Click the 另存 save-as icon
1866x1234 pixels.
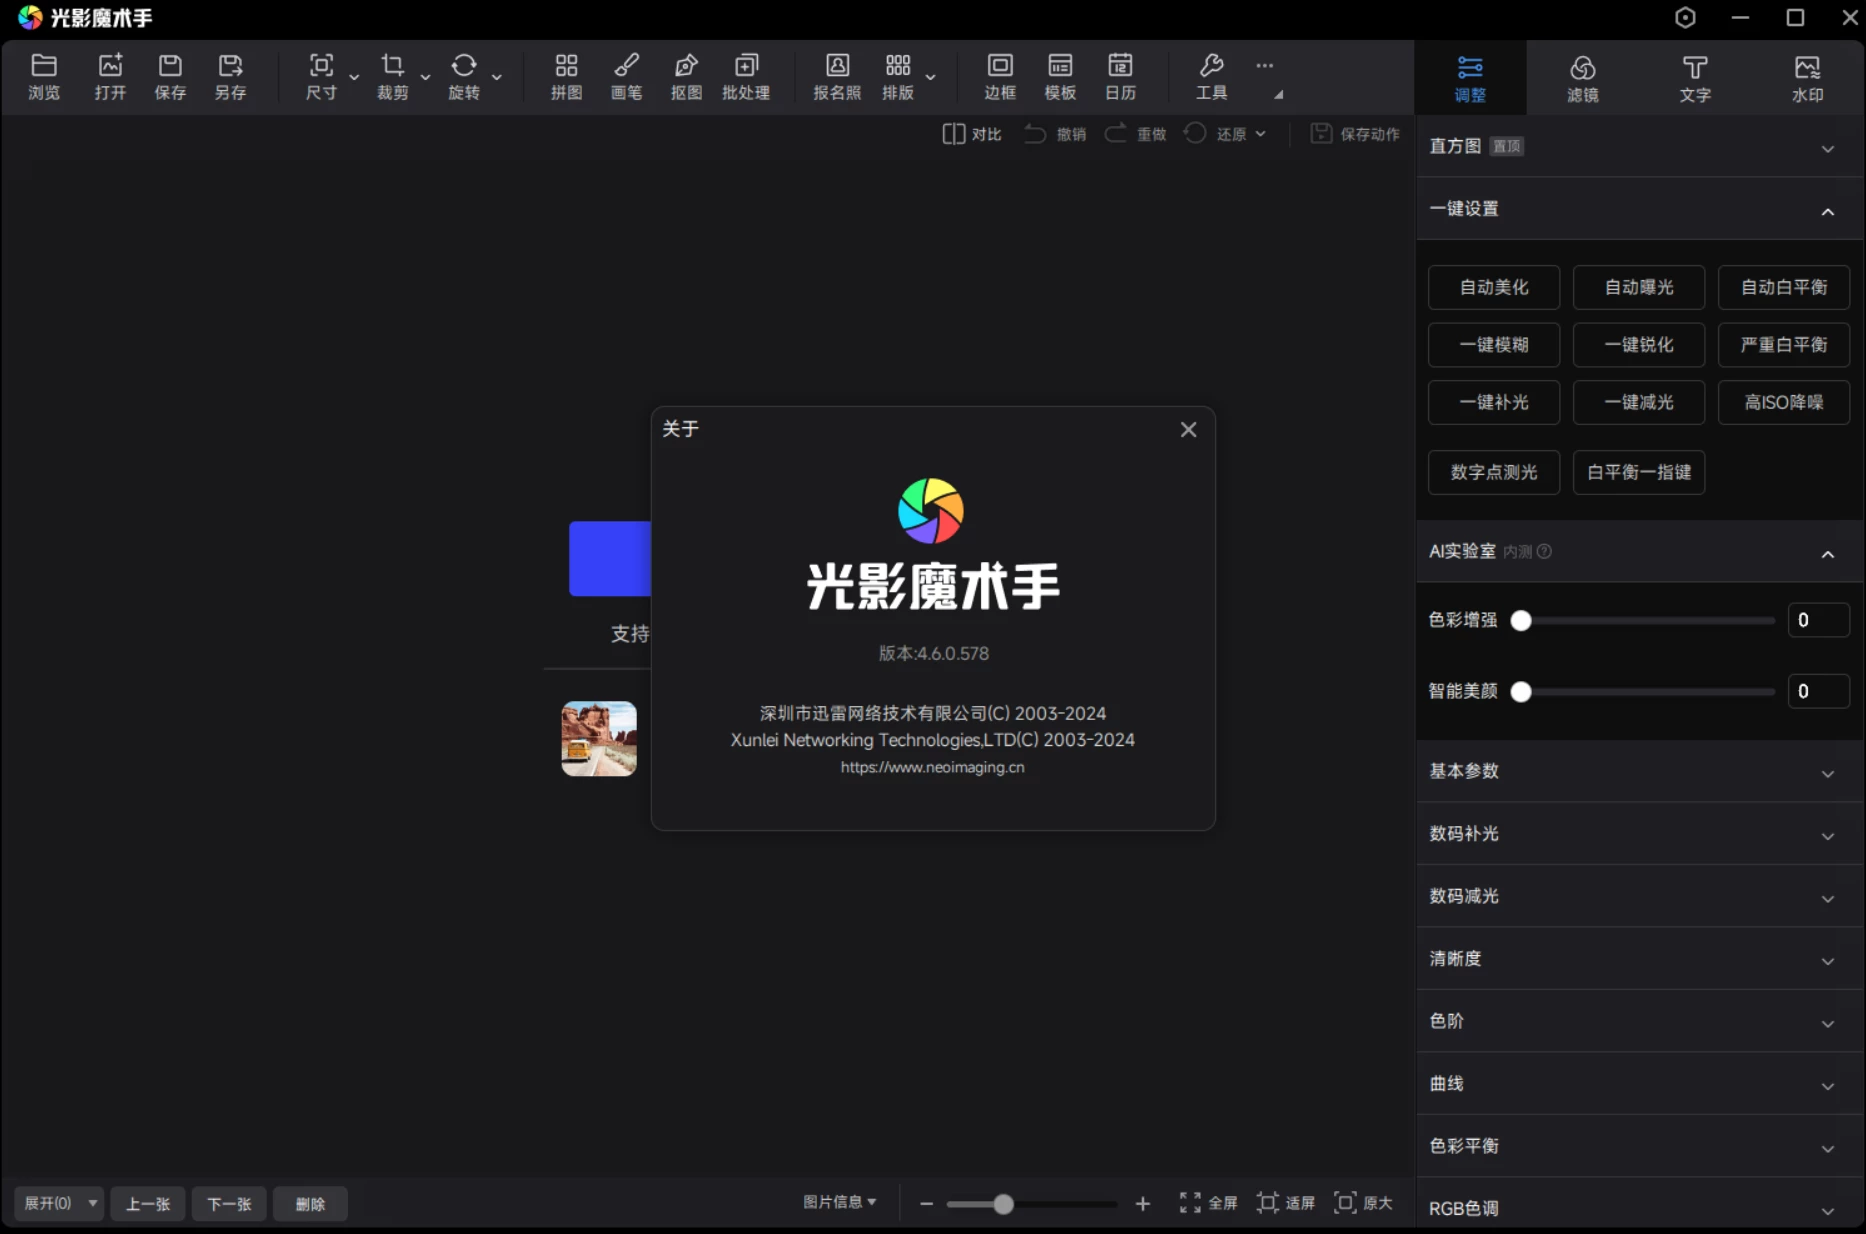click(230, 77)
